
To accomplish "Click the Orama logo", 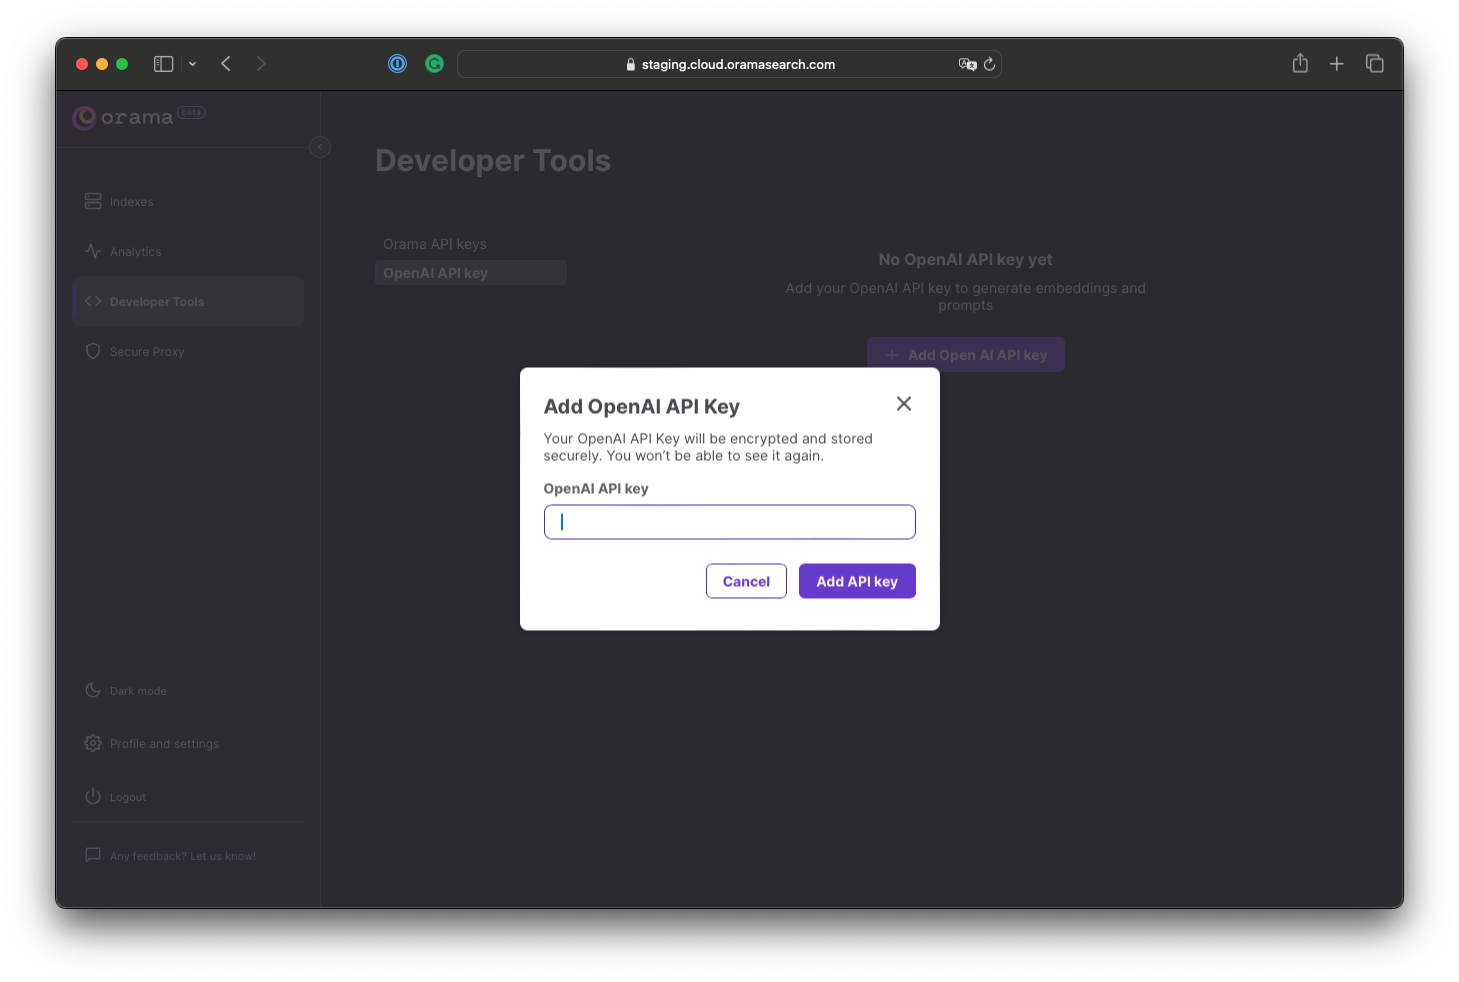I will pyautogui.click(x=123, y=118).
